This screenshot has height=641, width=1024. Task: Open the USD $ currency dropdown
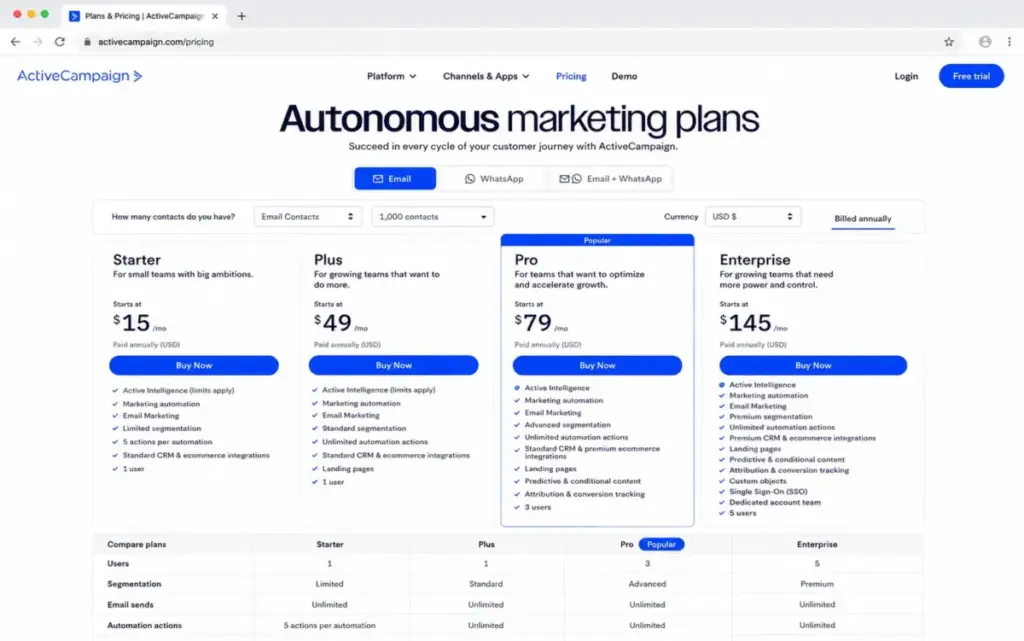click(752, 217)
